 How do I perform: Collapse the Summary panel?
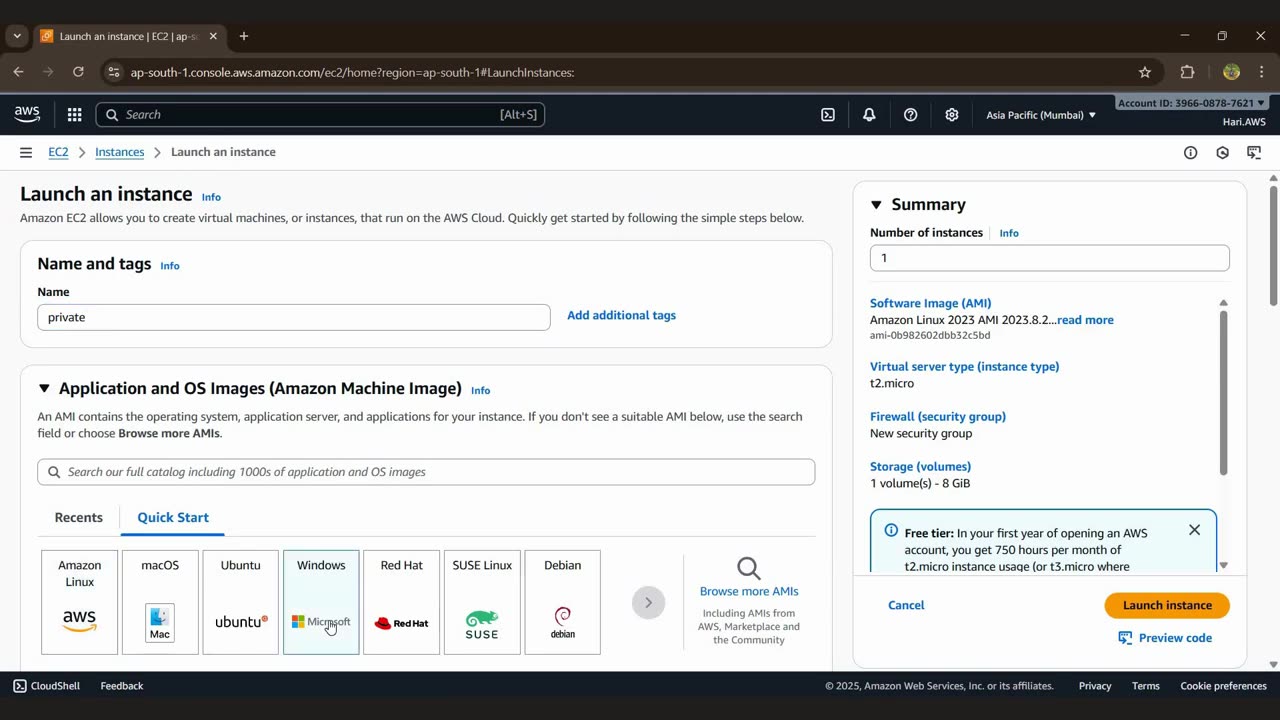pyautogui.click(x=876, y=205)
